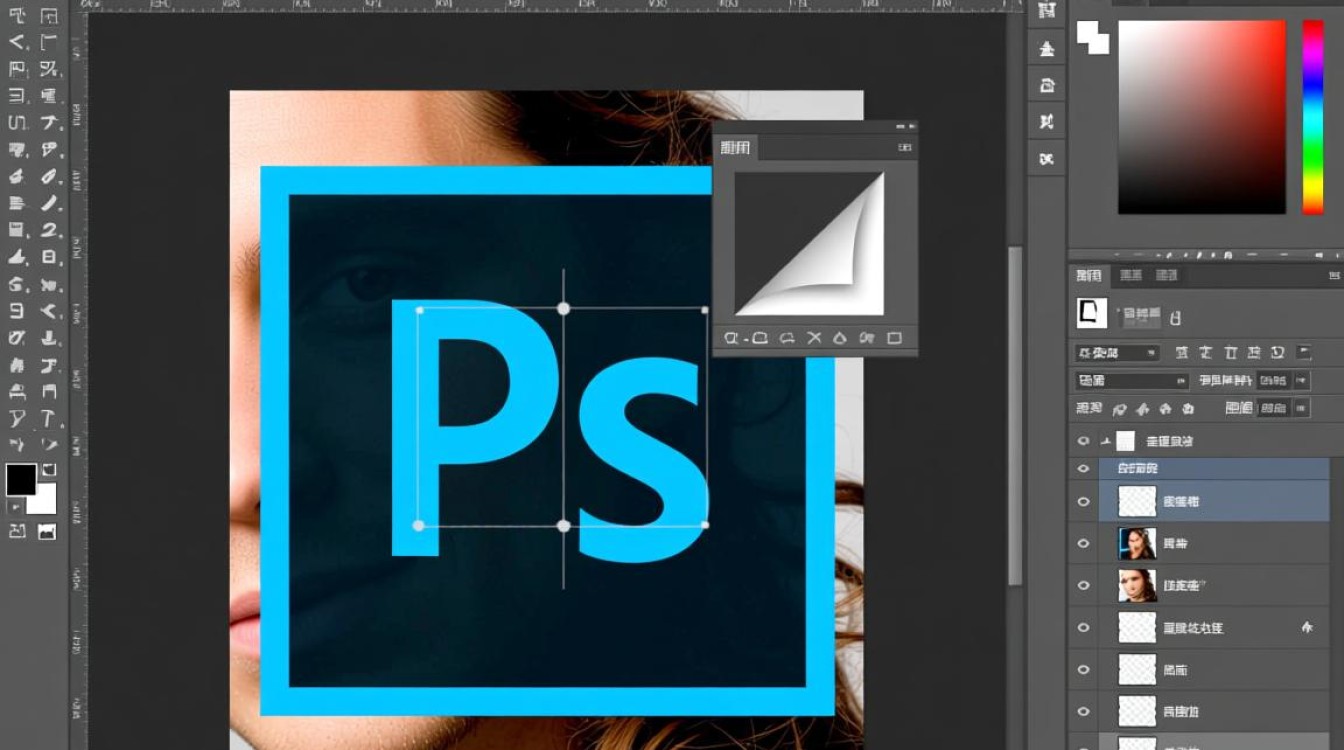Click the fx effects icon on layer row
Image resolution: width=1344 pixels, height=750 pixels.
click(1306, 628)
